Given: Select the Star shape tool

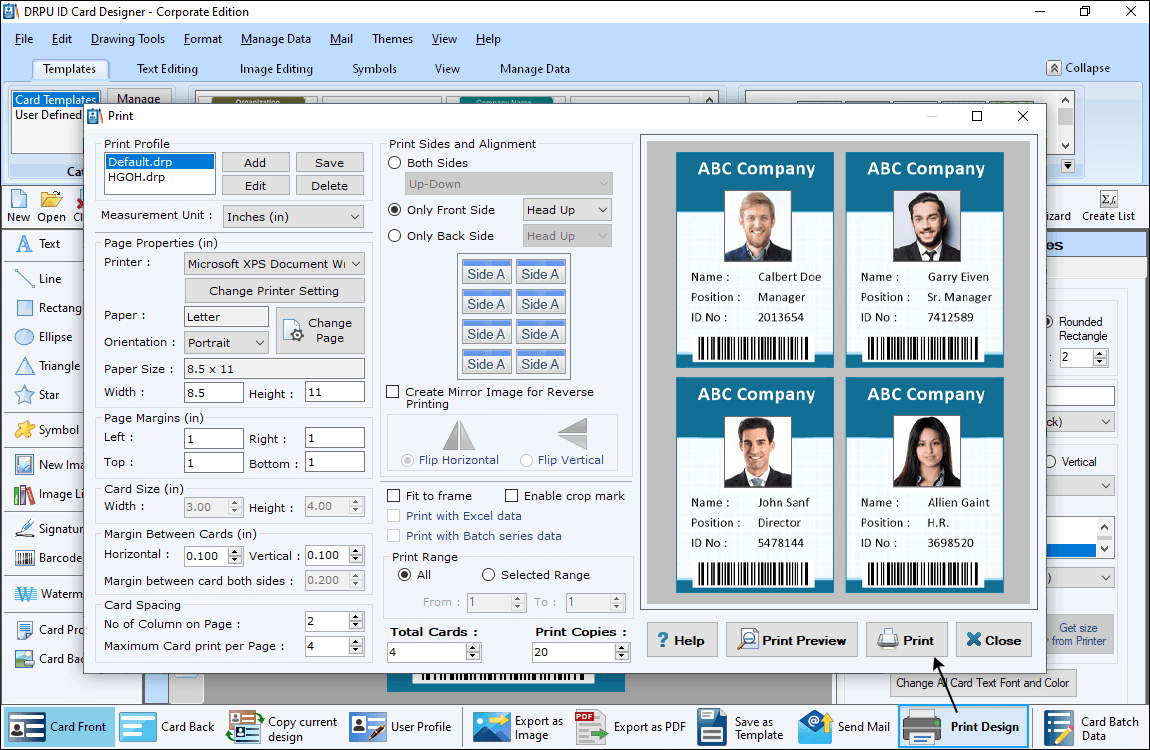Looking at the screenshot, I should pos(37,394).
